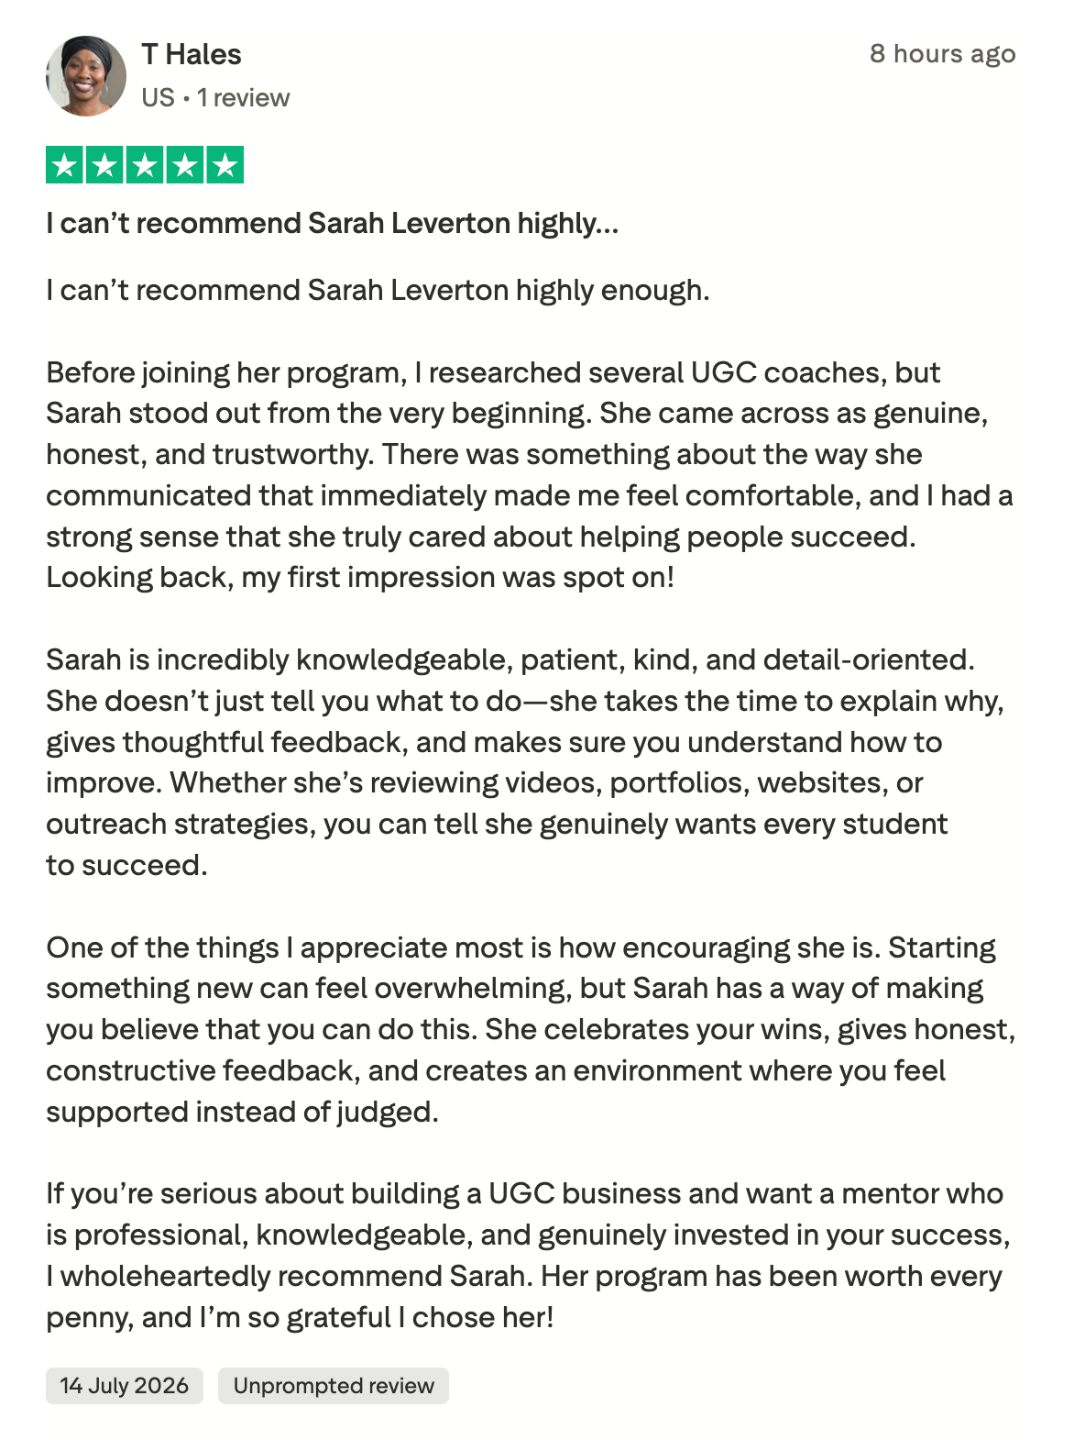Click the US country label
This screenshot has width=1085, height=1440.
(158, 98)
